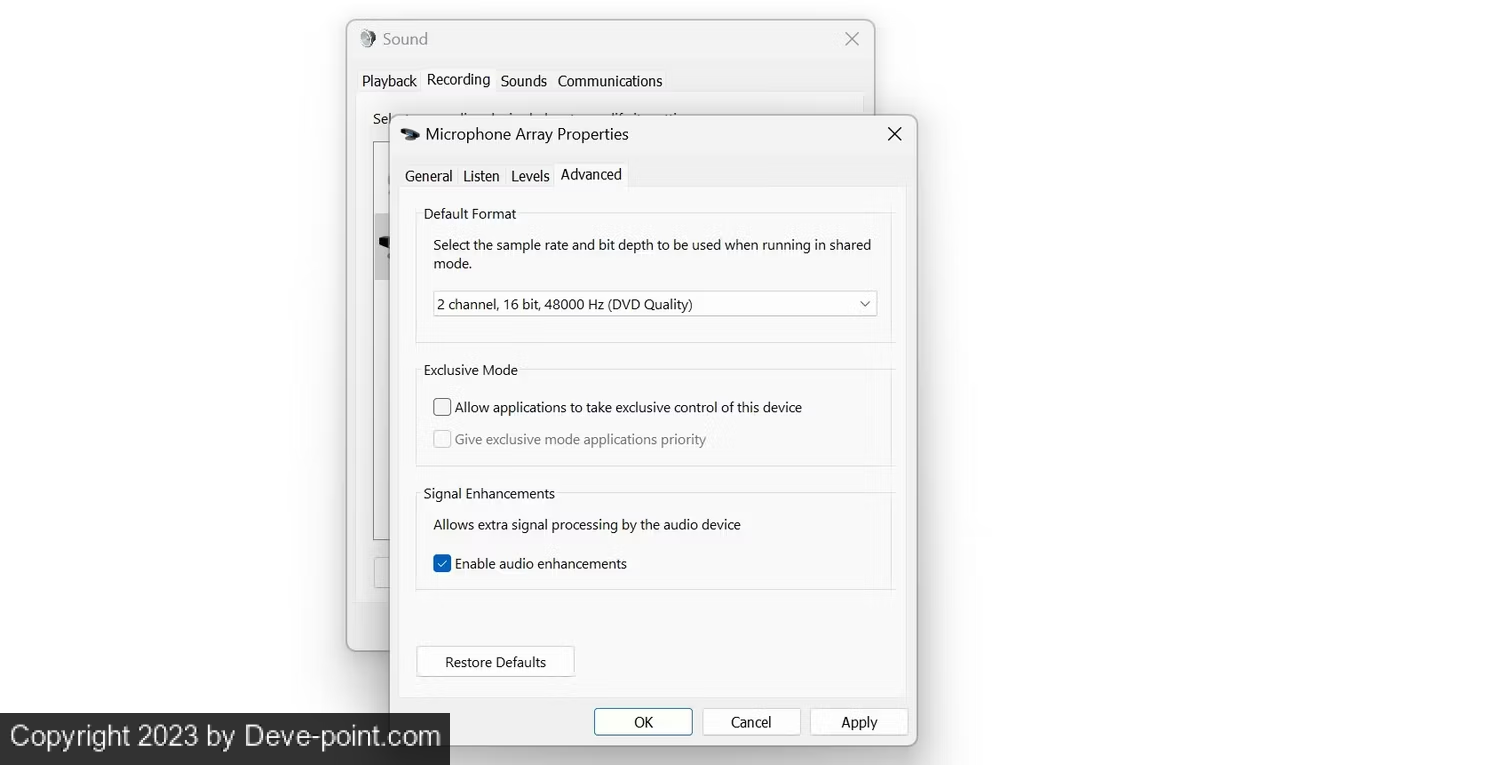
Task: Select the Recording tab in Sound window
Action: point(458,79)
